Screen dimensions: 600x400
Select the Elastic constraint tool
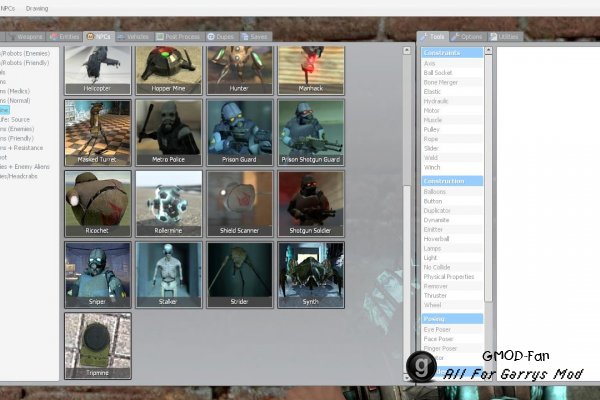coord(452,91)
